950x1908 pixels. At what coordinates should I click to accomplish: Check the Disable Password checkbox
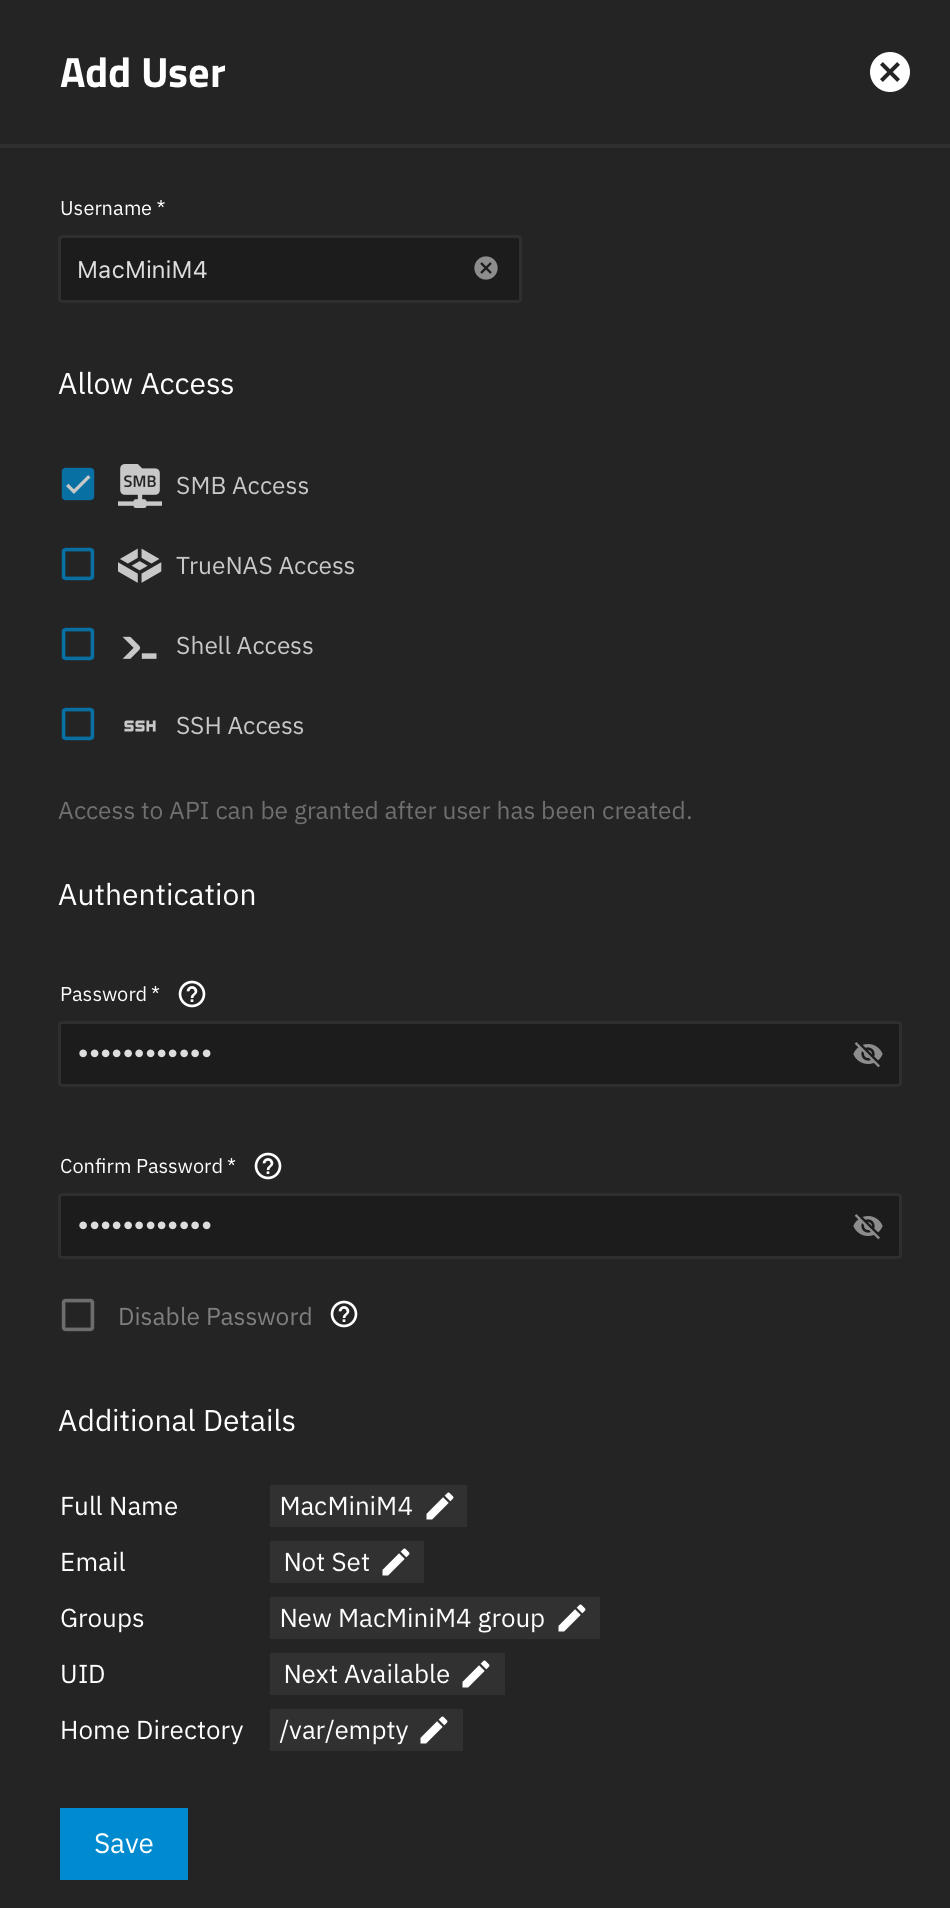click(x=78, y=1315)
